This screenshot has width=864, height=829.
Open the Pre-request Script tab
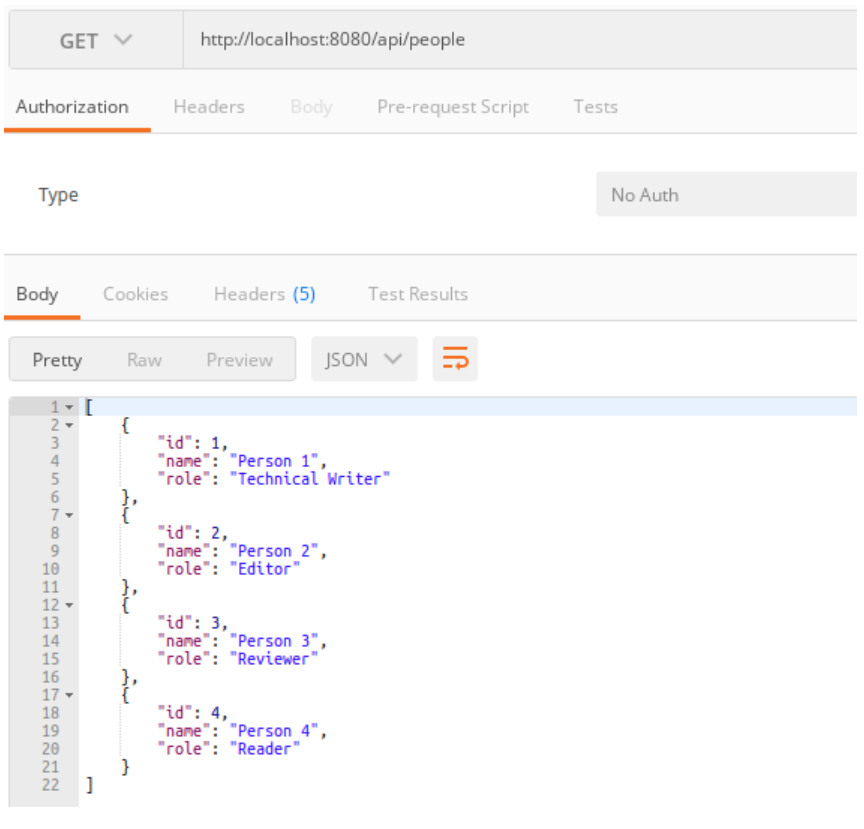[x=452, y=106]
